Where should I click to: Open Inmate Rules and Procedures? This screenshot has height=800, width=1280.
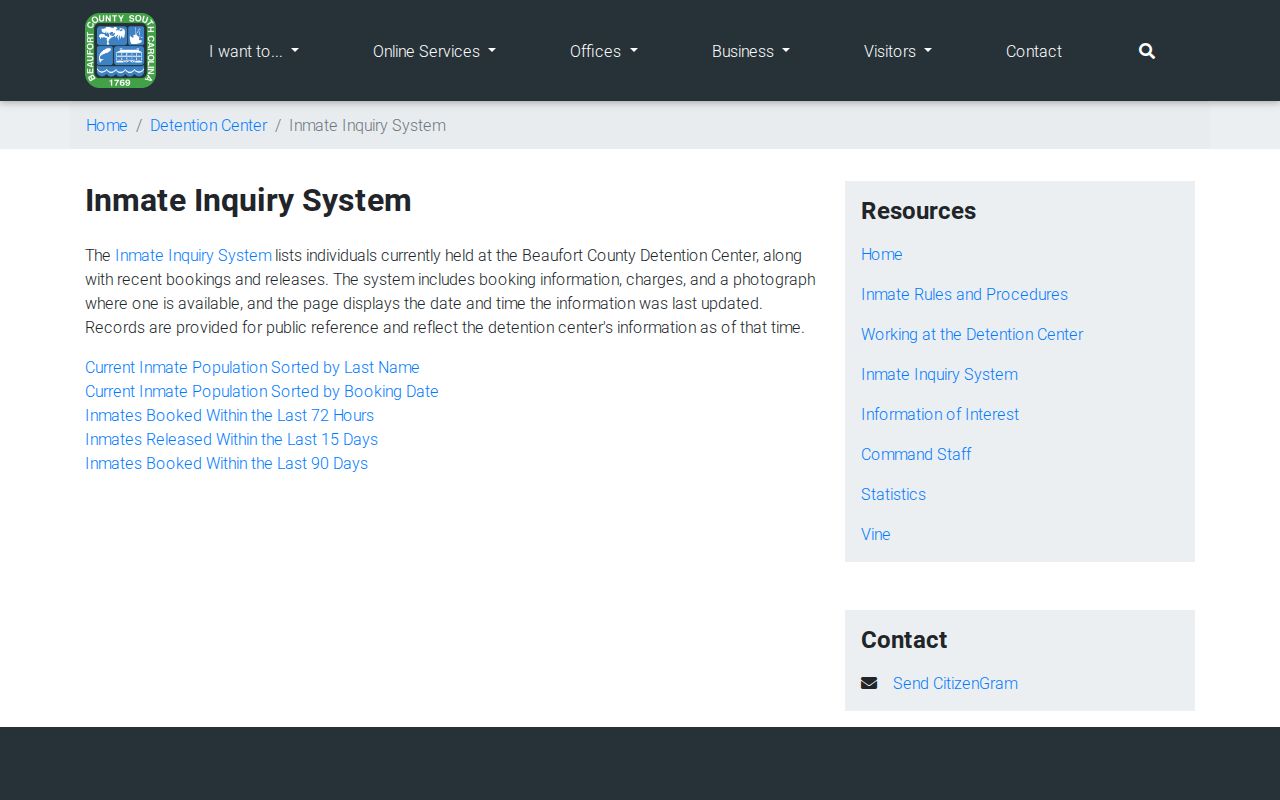(x=964, y=294)
